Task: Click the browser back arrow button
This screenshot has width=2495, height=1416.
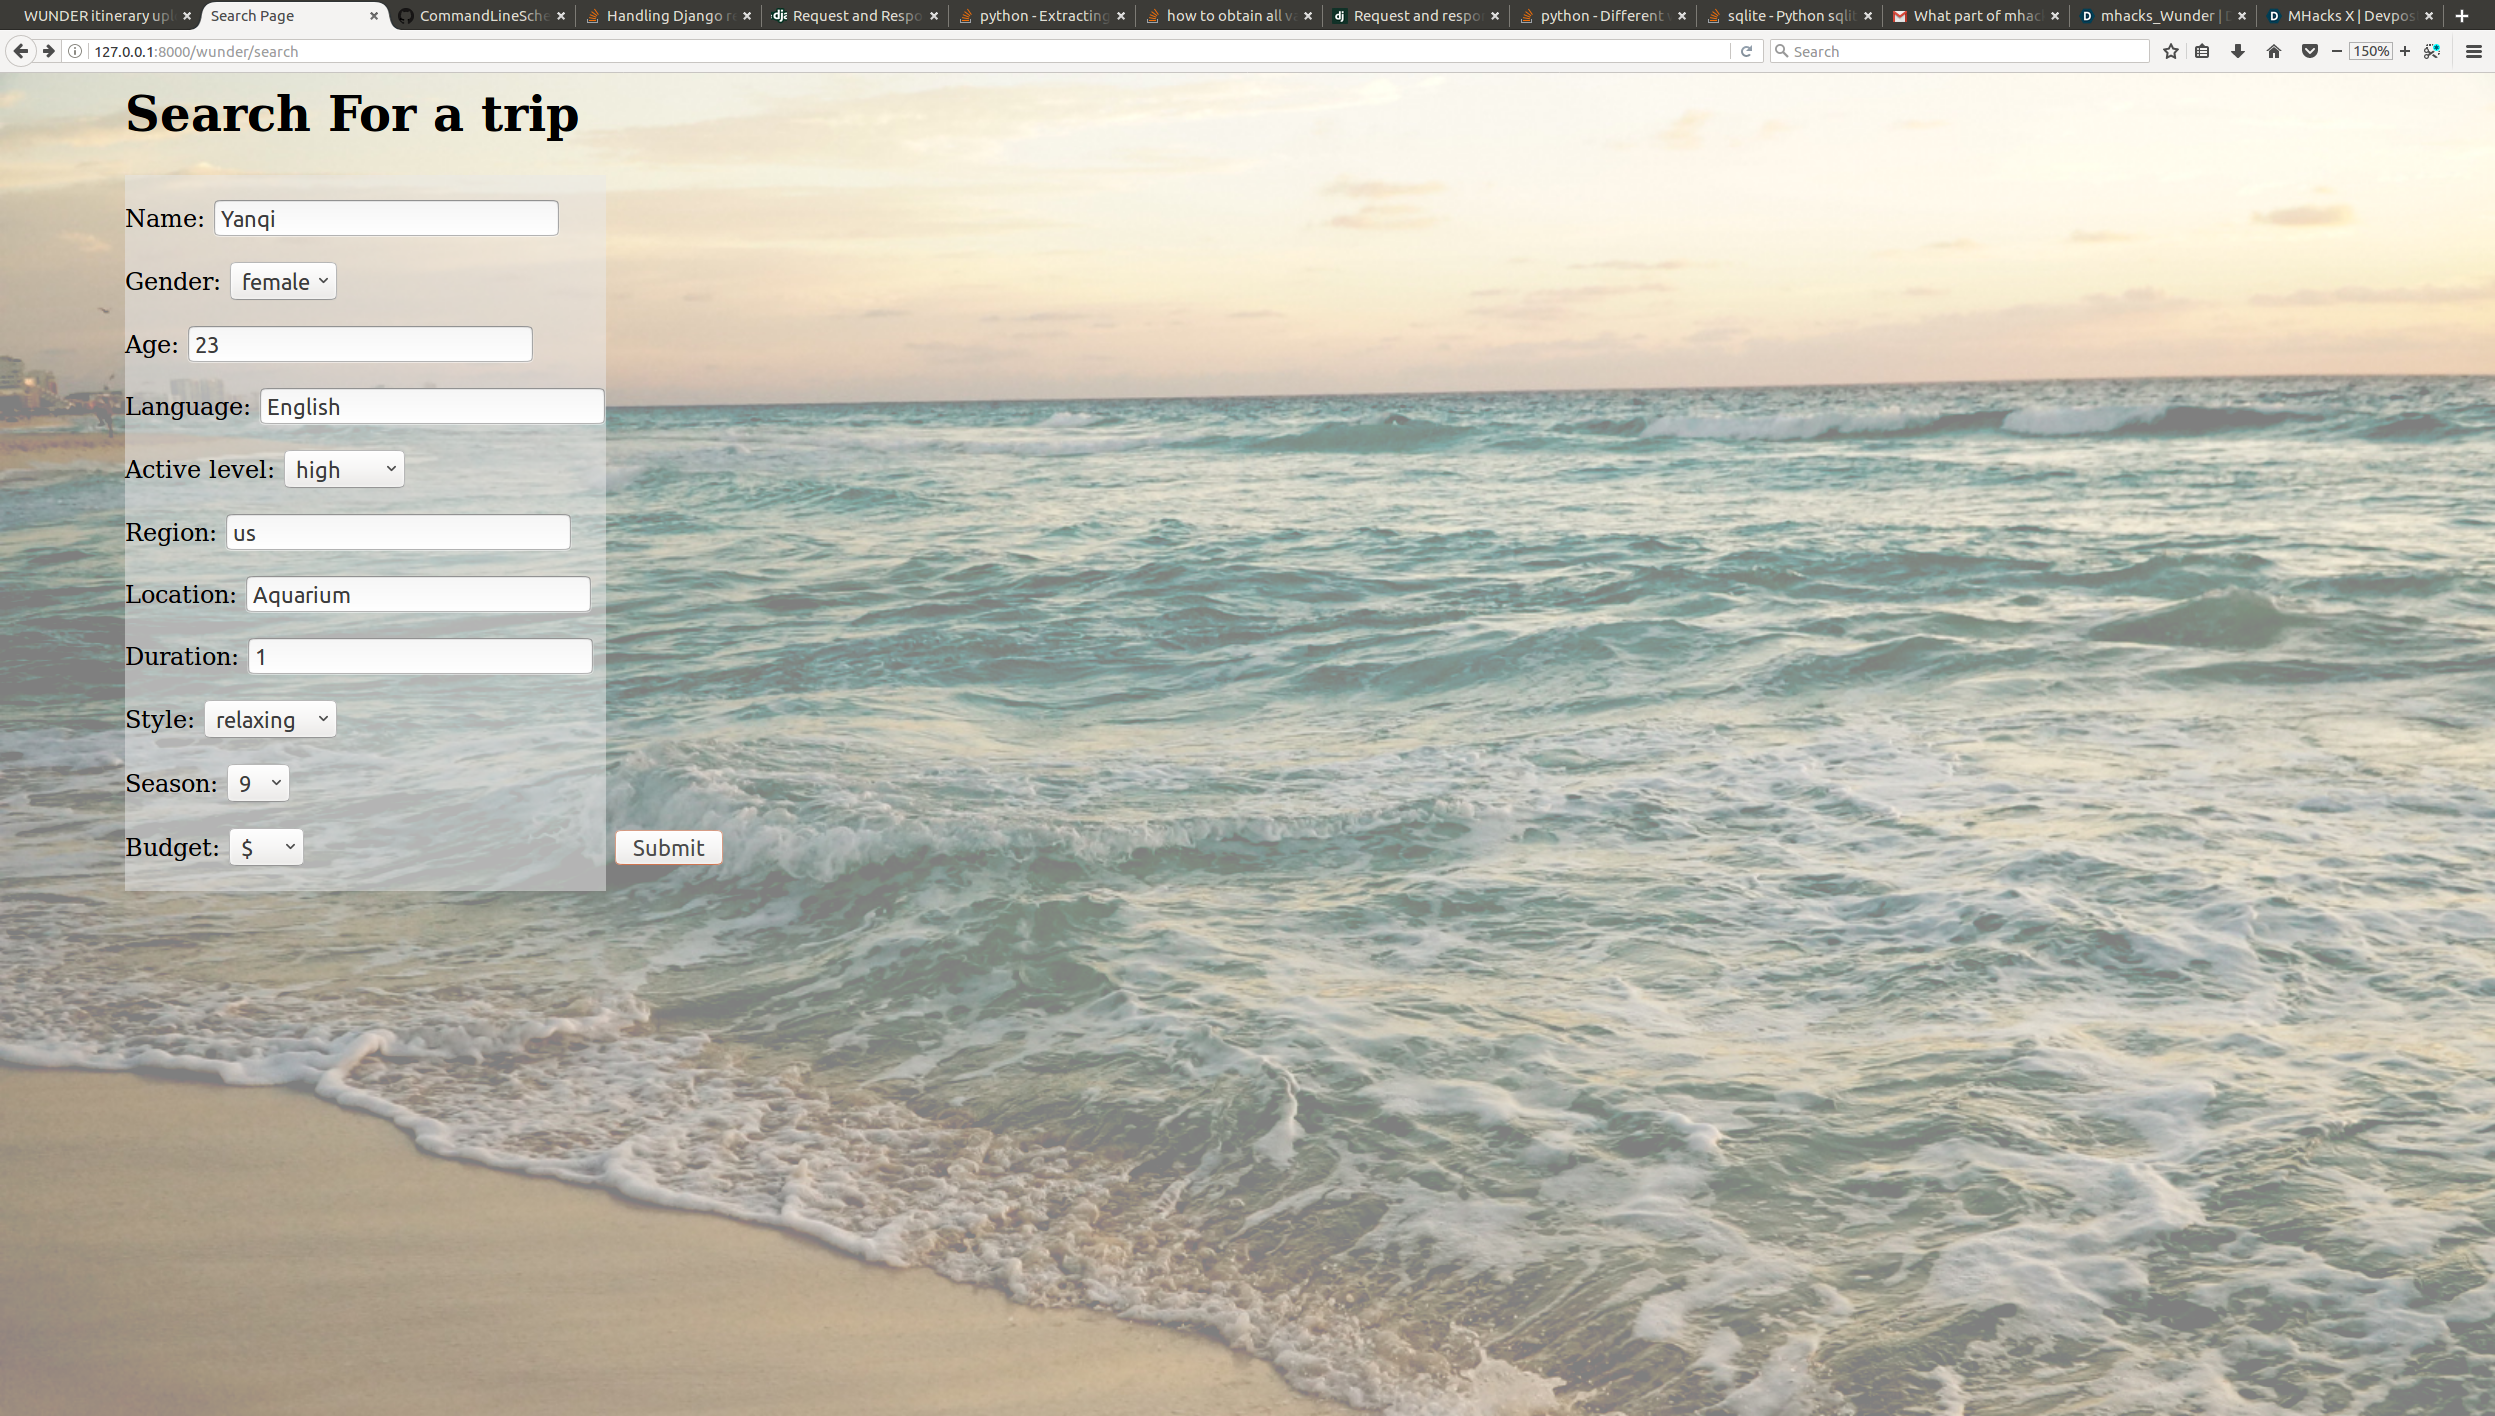Action: click(20, 51)
